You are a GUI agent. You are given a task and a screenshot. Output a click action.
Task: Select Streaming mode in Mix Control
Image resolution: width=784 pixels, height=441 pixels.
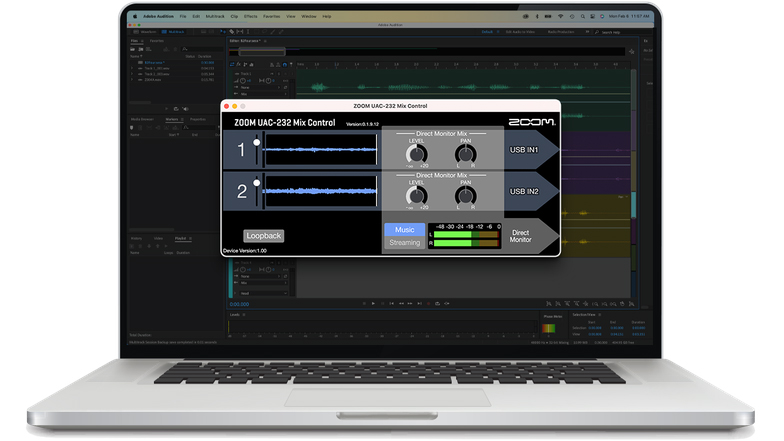tap(404, 242)
